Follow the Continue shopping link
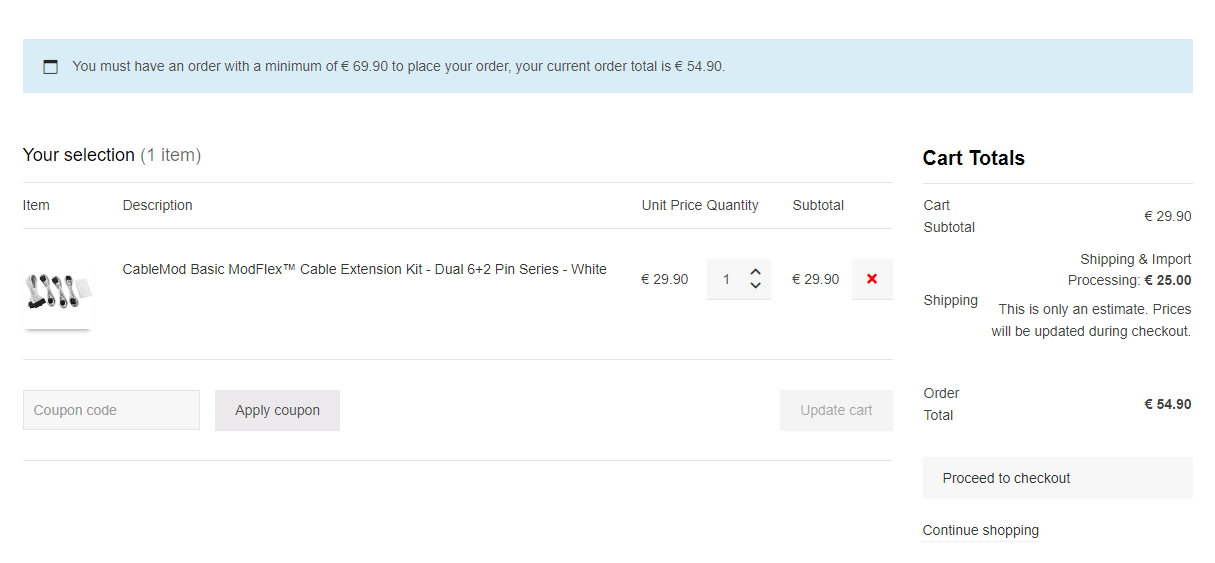This screenshot has width=1215, height=563. pyautogui.click(x=980, y=530)
